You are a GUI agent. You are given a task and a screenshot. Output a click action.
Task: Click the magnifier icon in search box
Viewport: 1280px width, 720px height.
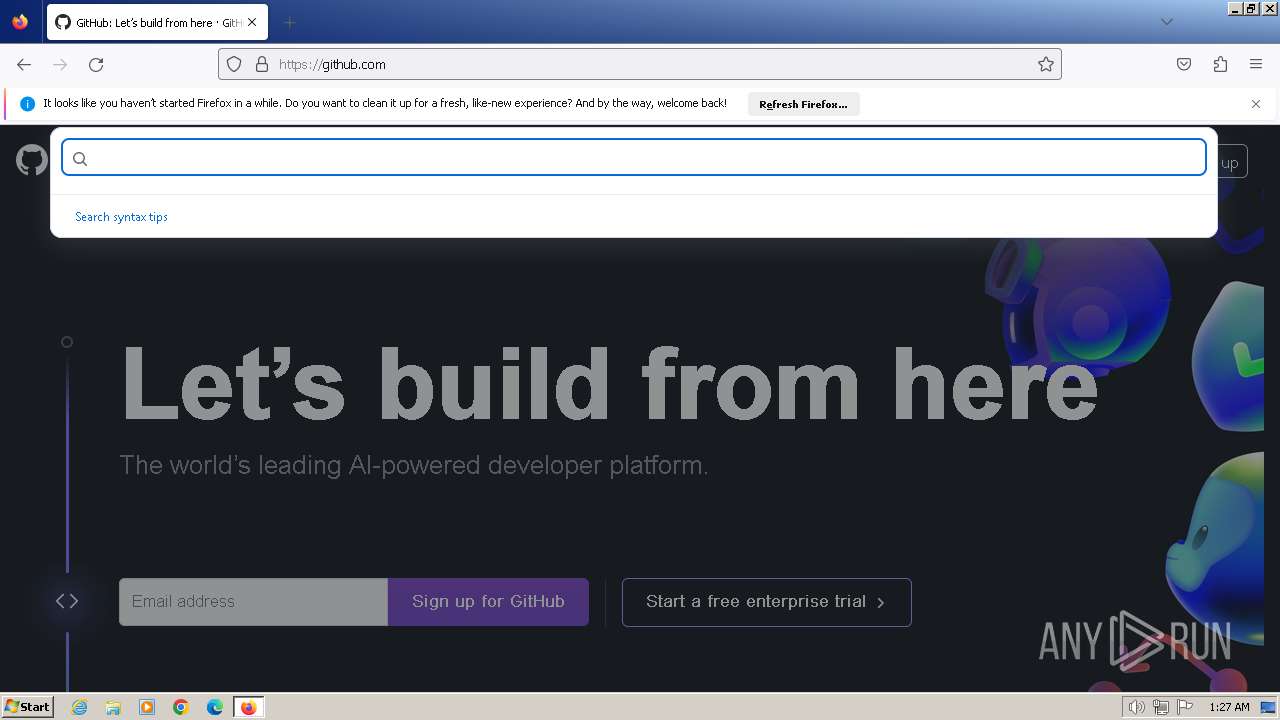(x=80, y=158)
